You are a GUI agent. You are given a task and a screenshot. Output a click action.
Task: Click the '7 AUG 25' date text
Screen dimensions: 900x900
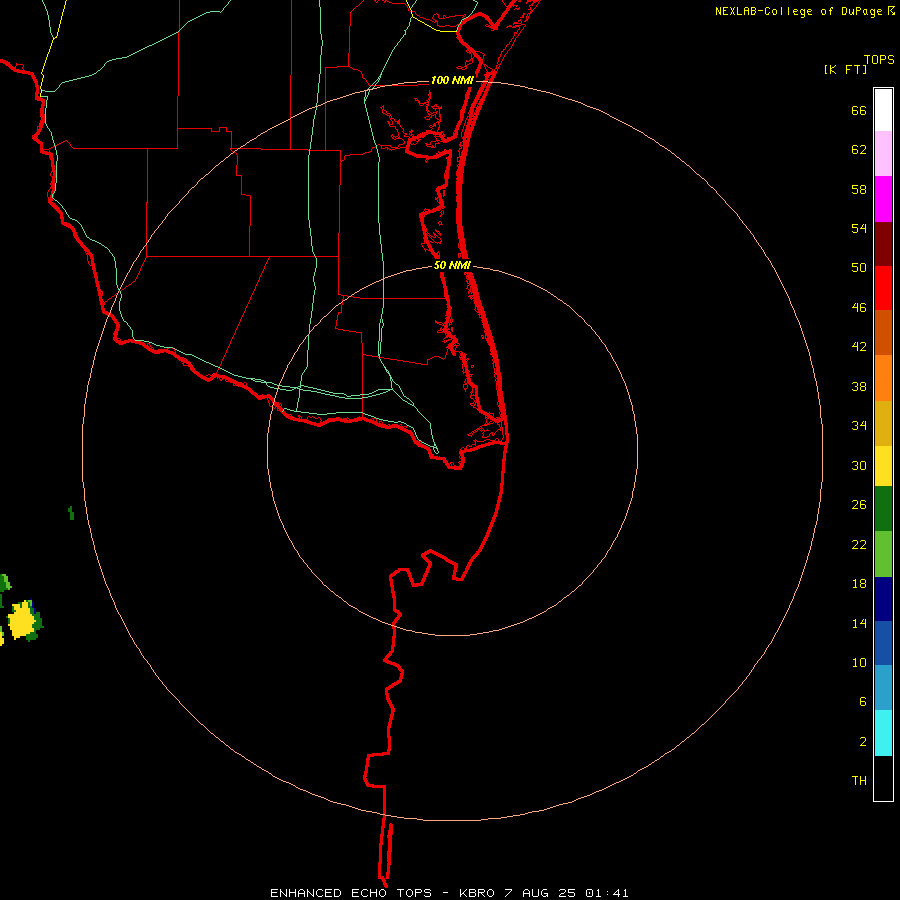pyautogui.click(x=540, y=893)
